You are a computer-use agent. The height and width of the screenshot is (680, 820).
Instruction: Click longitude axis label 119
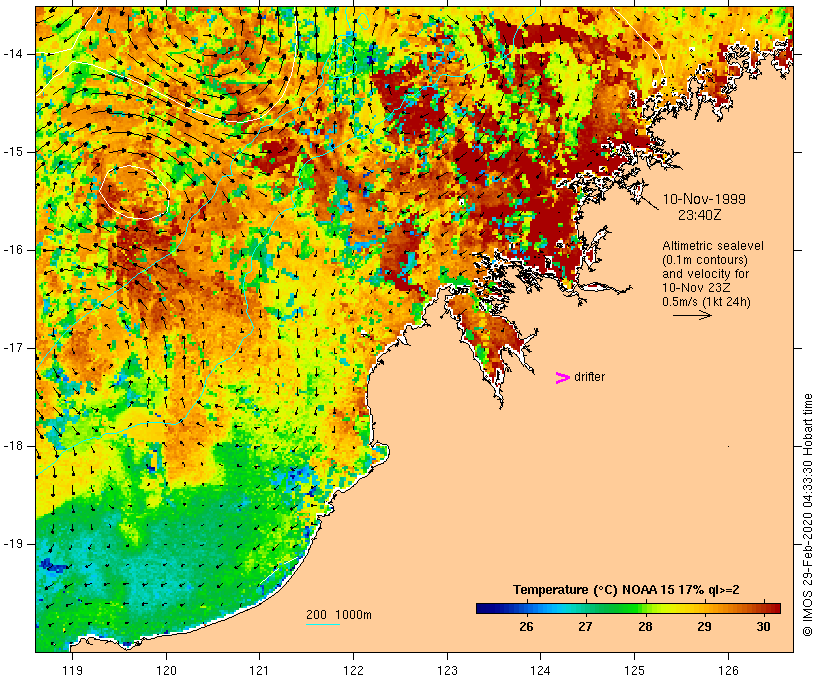coord(72,670)
